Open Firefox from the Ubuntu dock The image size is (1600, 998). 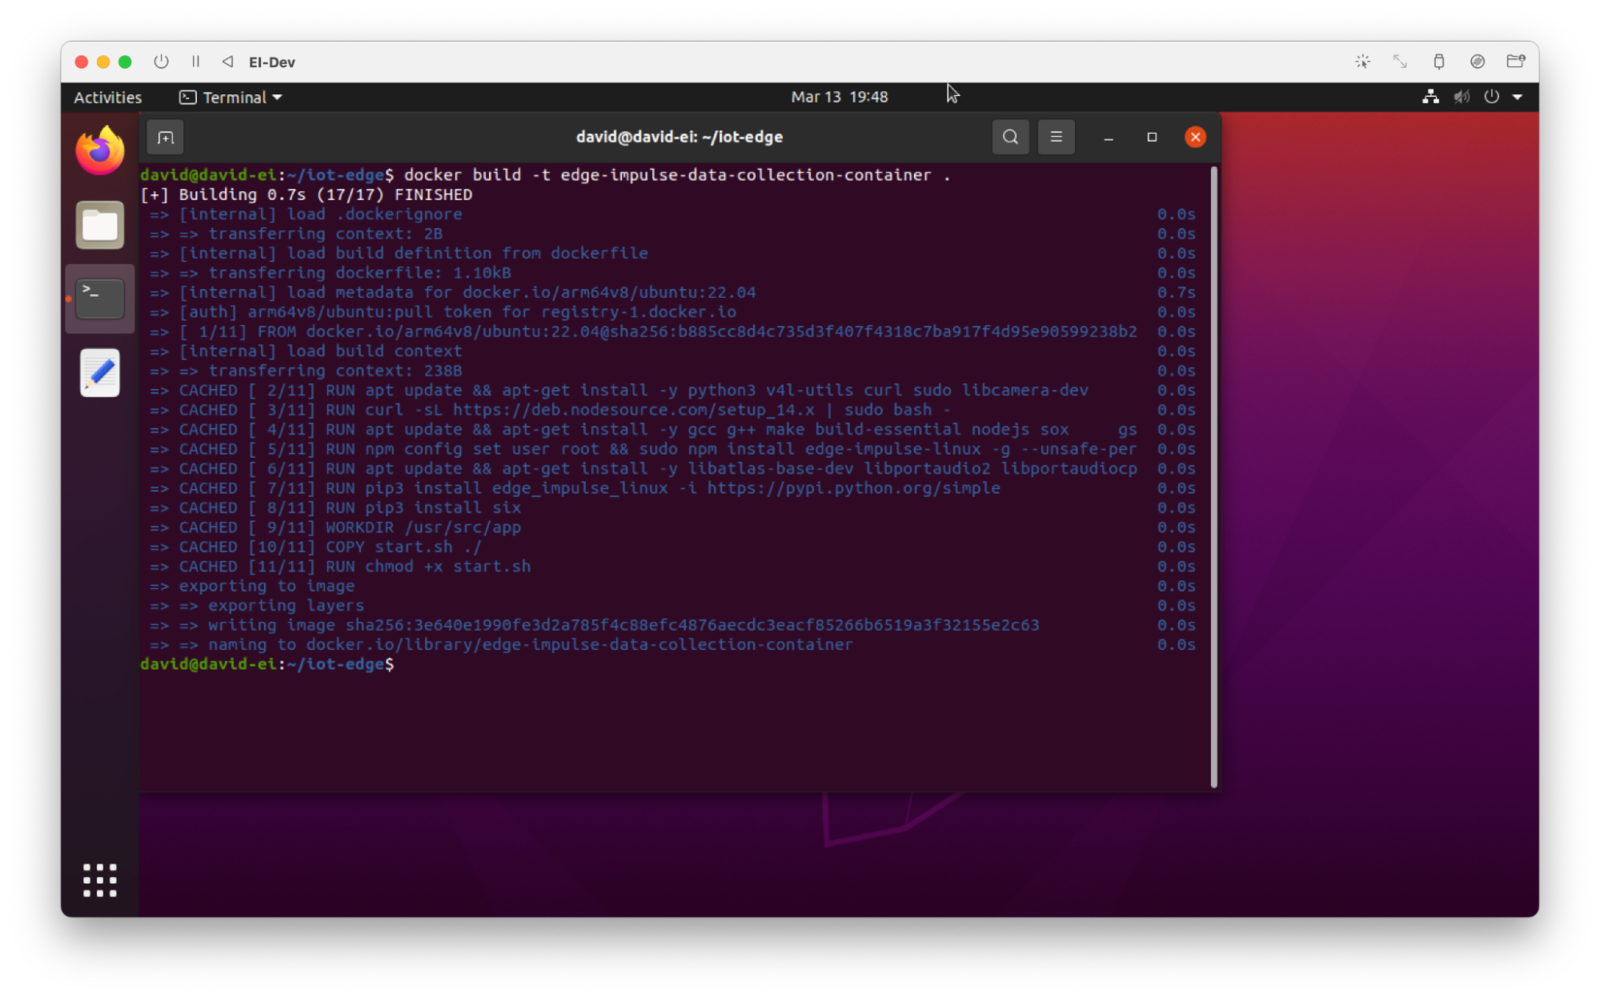pyautogui.click(x=100, y=151)
